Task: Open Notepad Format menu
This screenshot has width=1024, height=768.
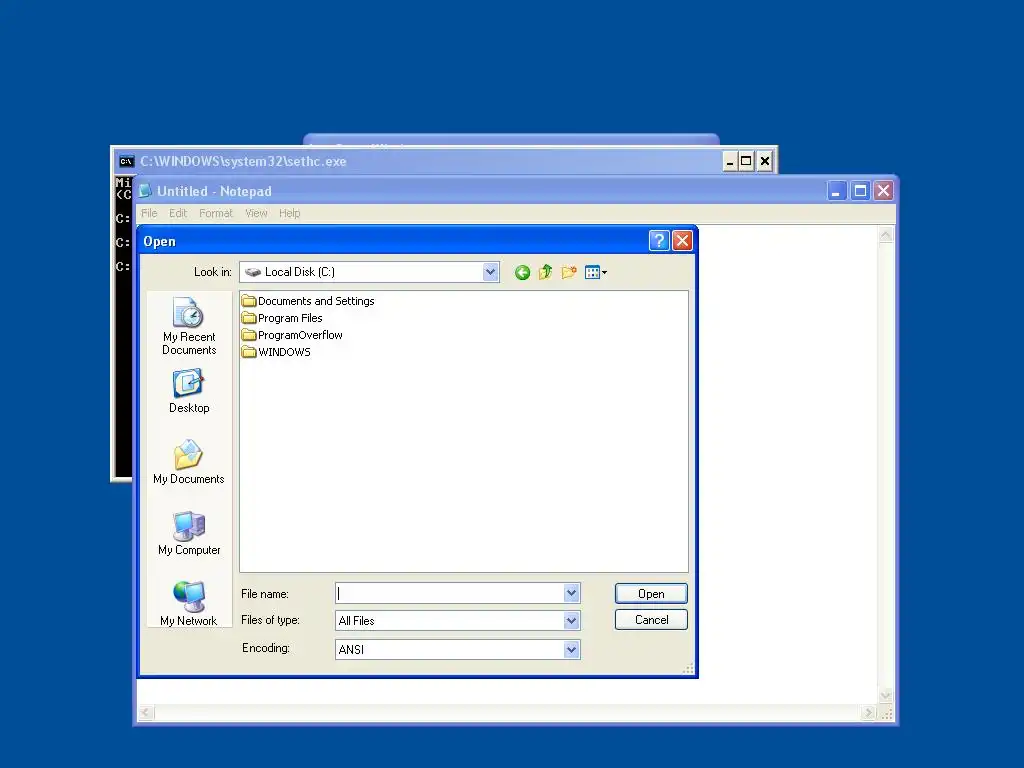Action: click(216, 213)
